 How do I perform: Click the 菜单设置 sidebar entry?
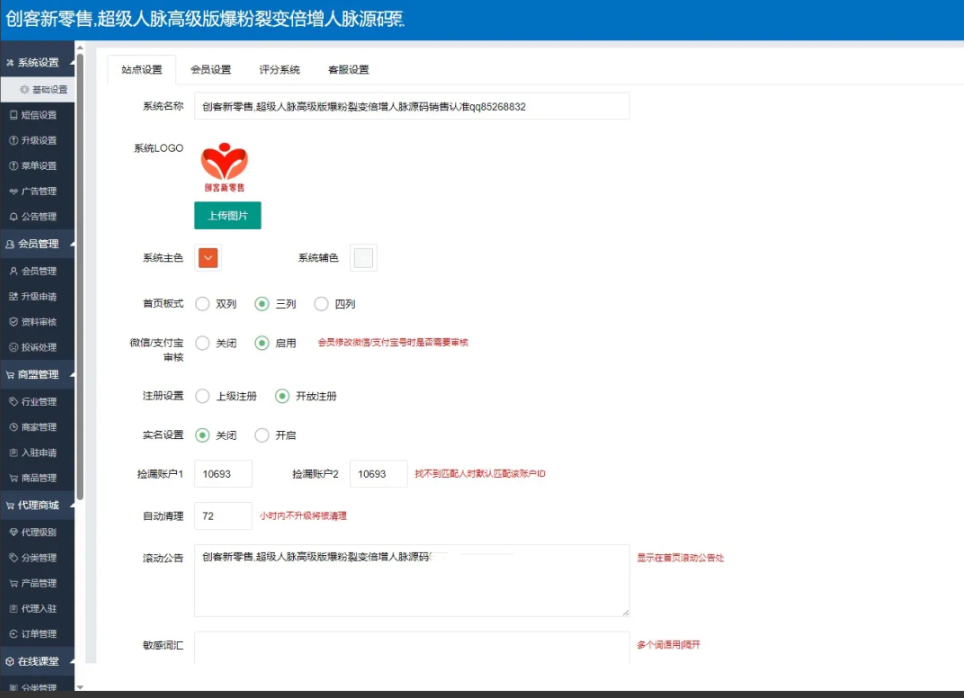pyautogui.click(x=38, y=165)
